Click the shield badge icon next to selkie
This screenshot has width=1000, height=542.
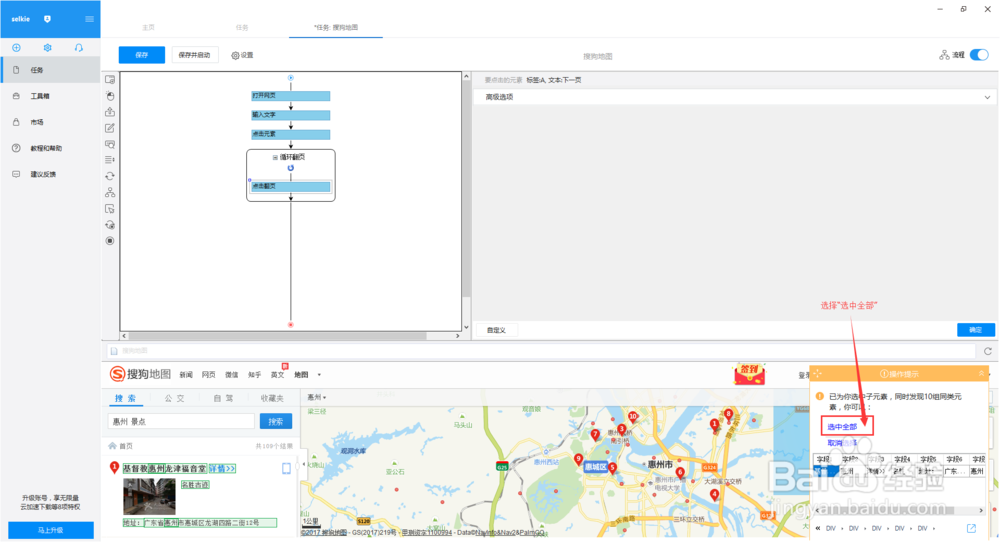tap(47, 19)
